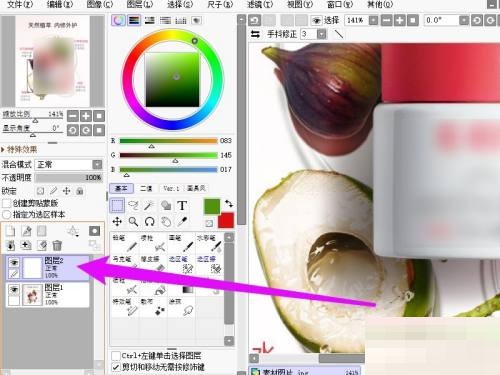The width and height of the screenshot is (500, 375).
Task: Open the 混合模式 blending mode dropdown
Action: (x=97, y=164)
